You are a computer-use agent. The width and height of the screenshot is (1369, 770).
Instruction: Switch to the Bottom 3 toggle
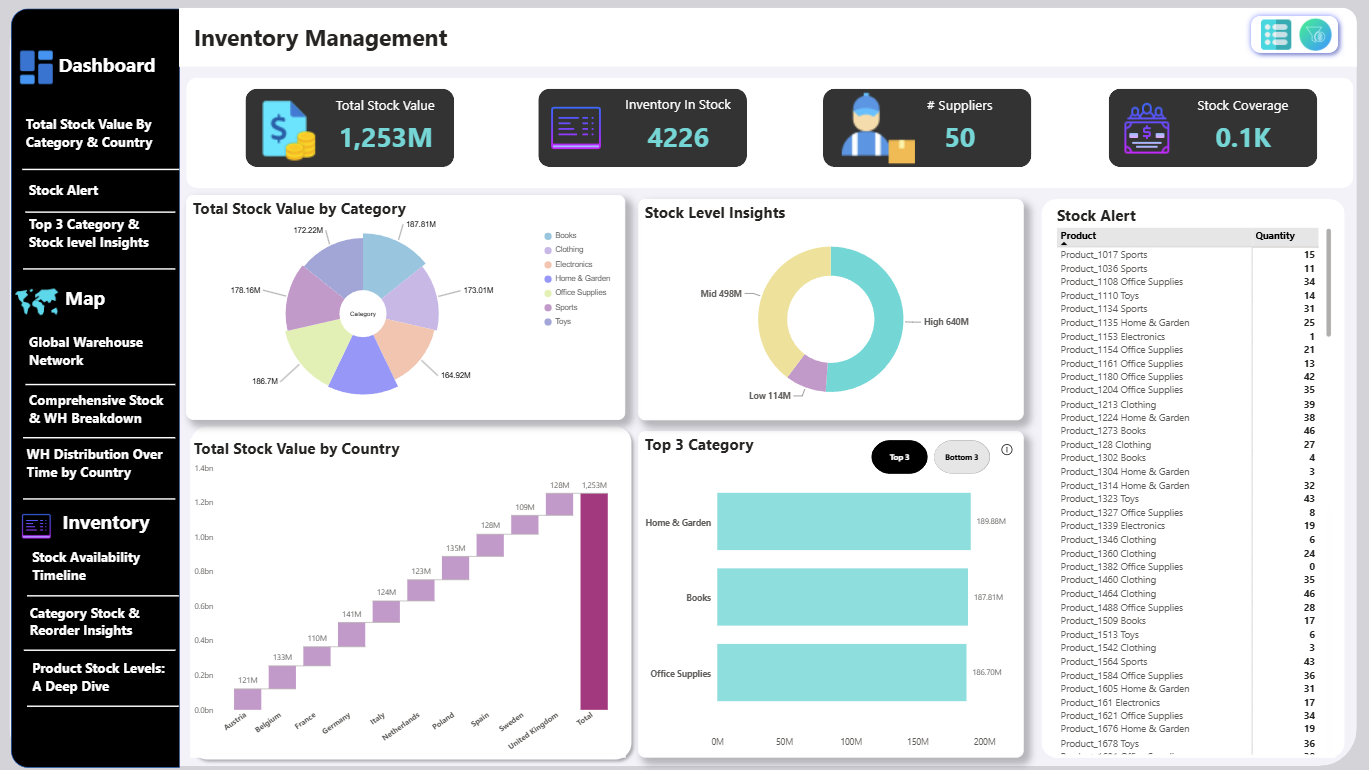click(x=961, y=457)
